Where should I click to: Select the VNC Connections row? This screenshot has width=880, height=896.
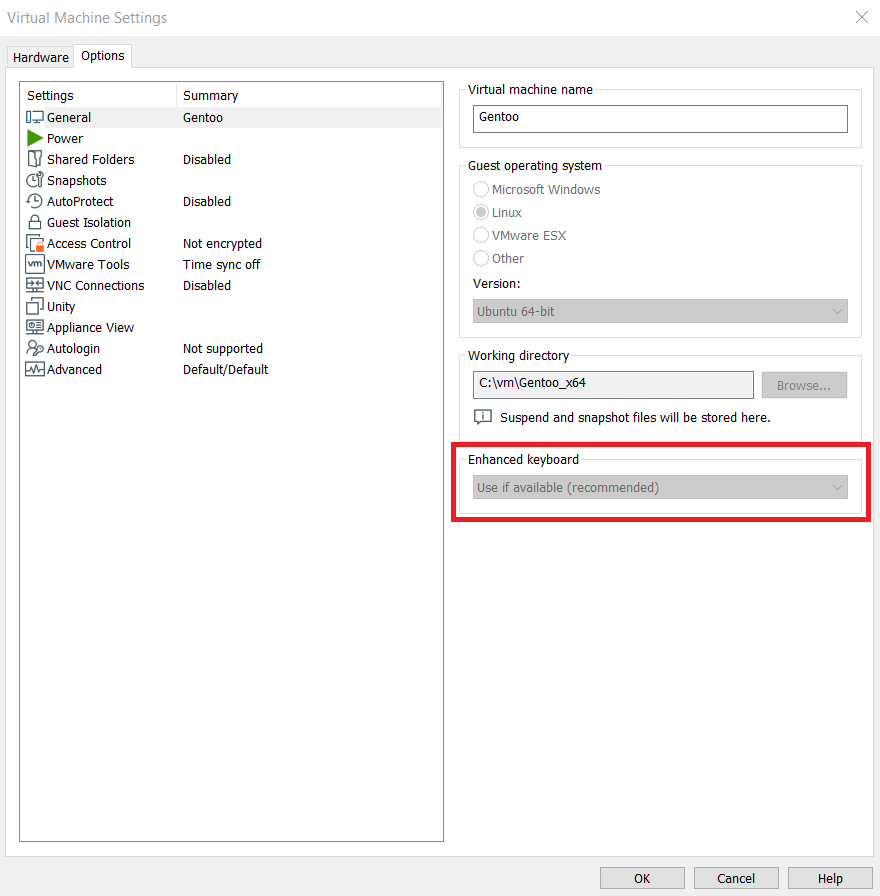(x=231, y=285)
